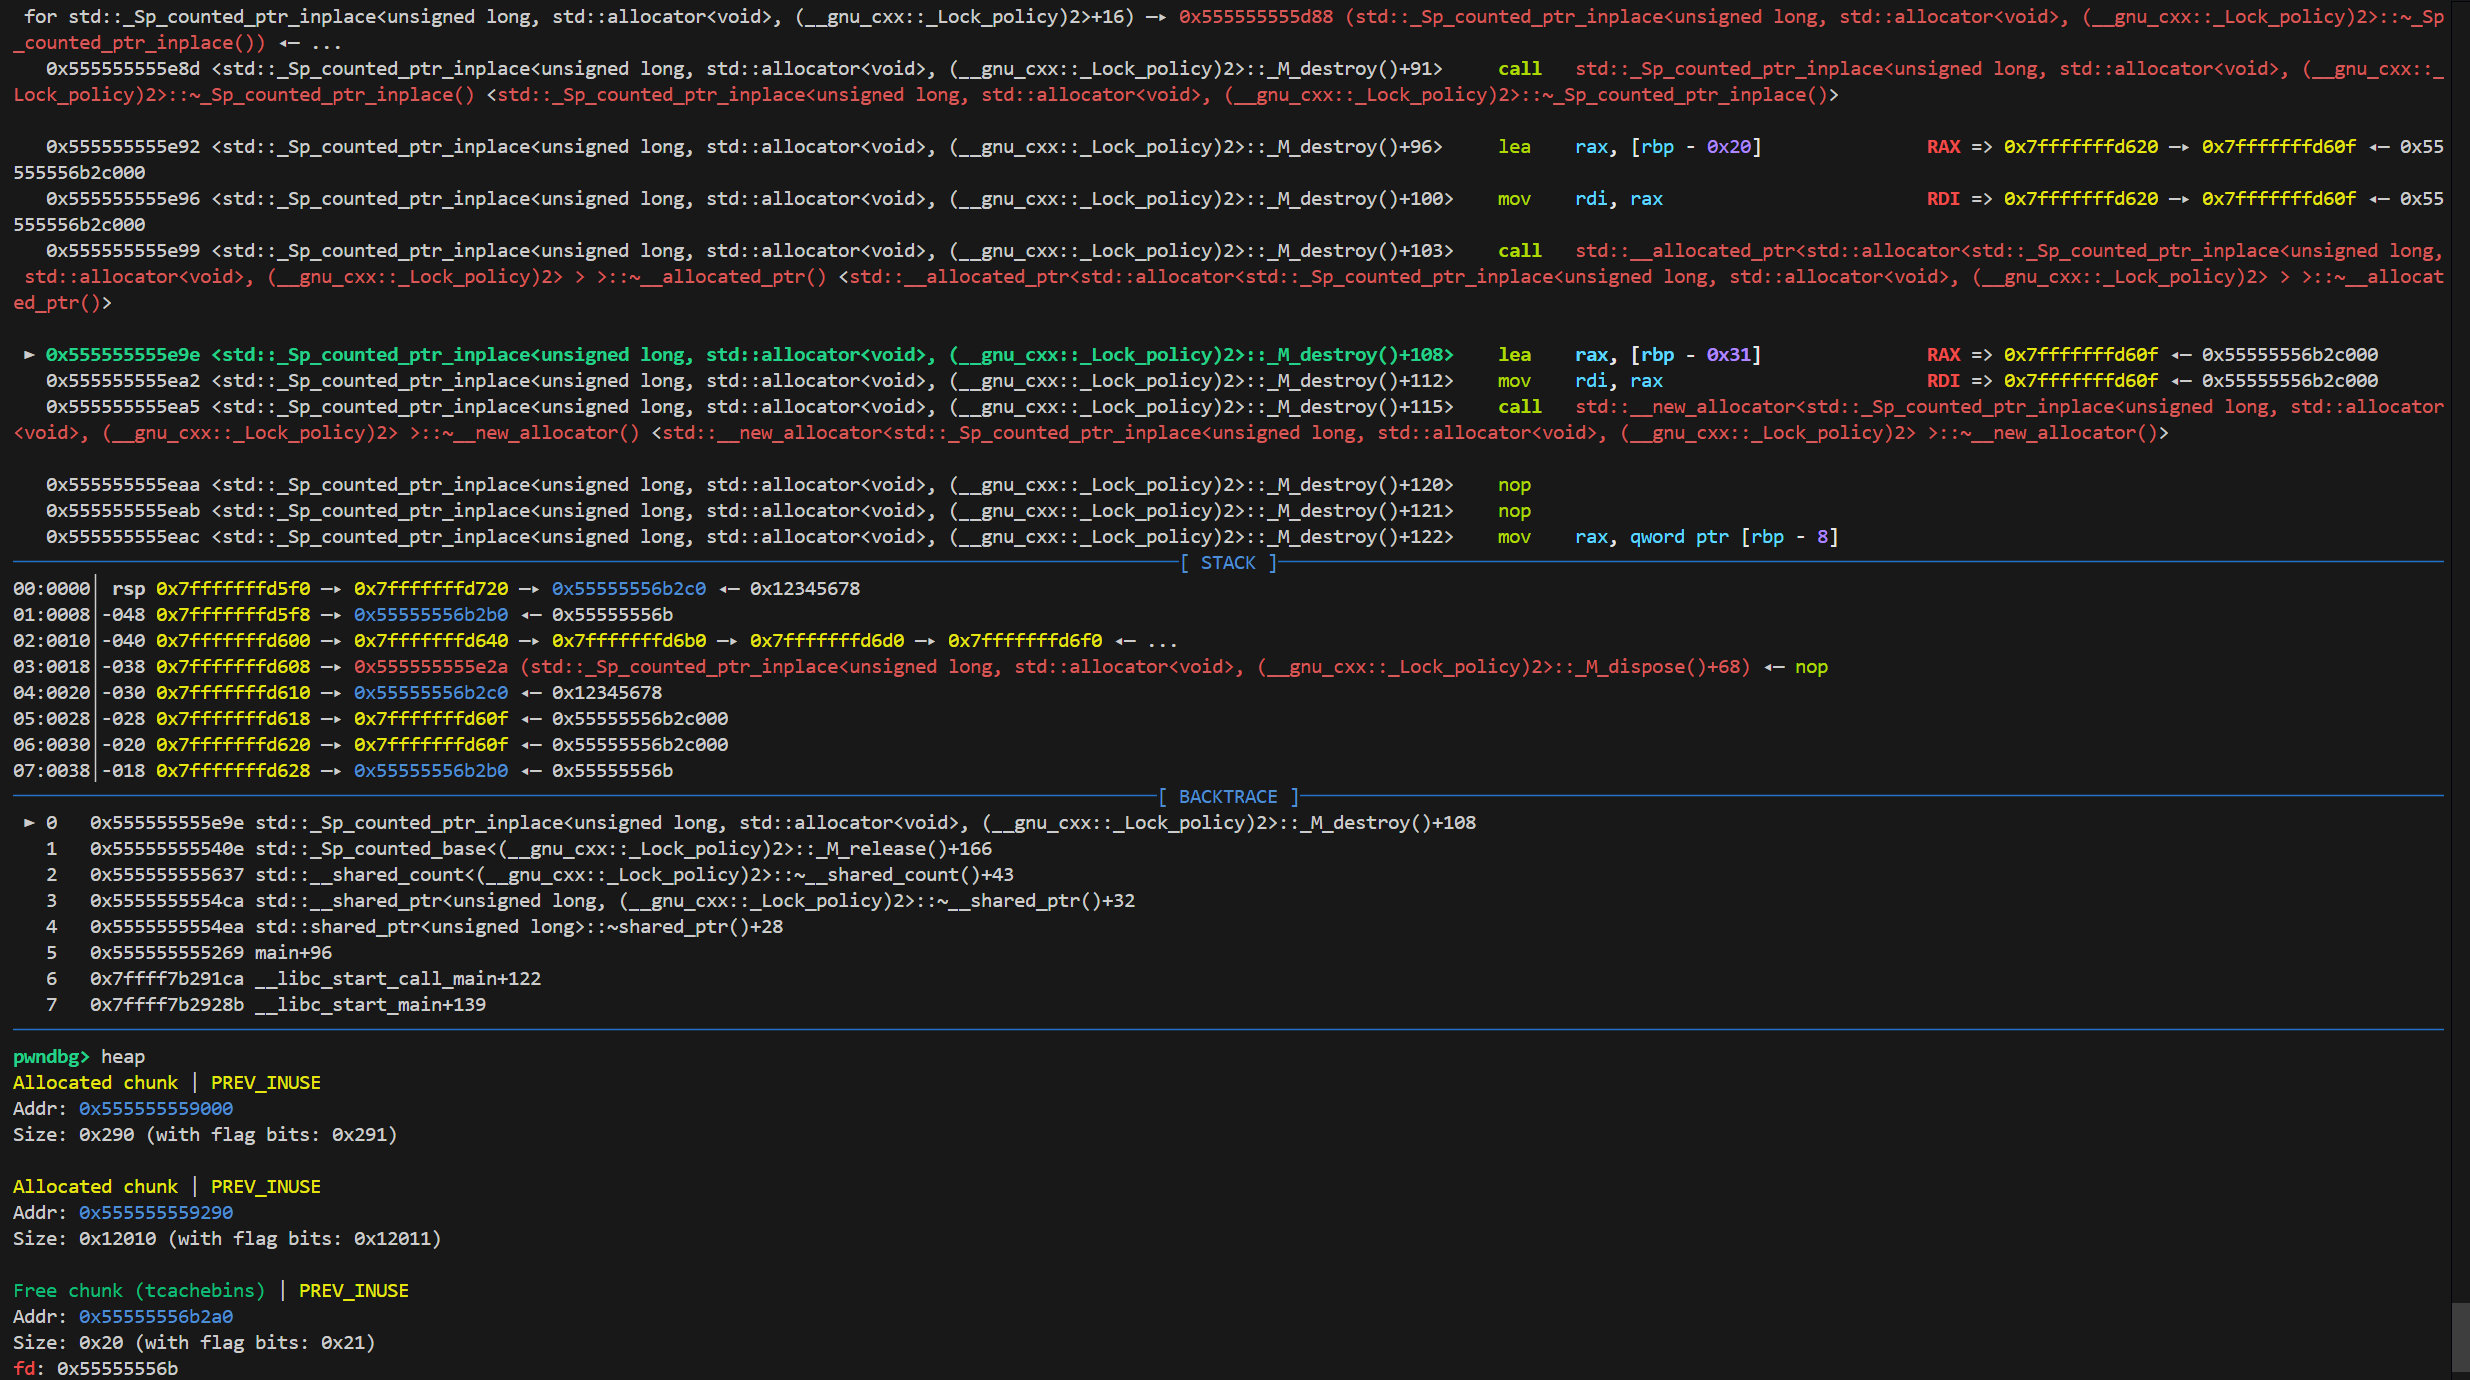Image resolution: width=2470 pixels, height=1380 pixels.
Task: Click the free chunk address 0x55555556b2a0
Action: (156, 1316)
